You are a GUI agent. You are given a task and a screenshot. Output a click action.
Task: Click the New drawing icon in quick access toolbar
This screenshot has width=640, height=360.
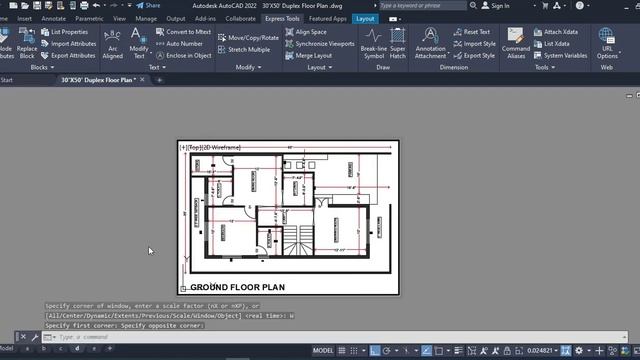(x=13, y=6)
